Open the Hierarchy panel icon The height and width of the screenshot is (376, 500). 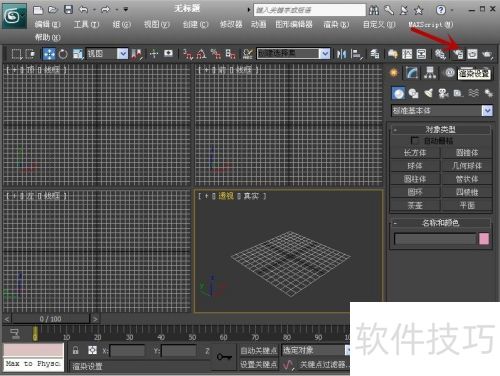pos(430,73)
